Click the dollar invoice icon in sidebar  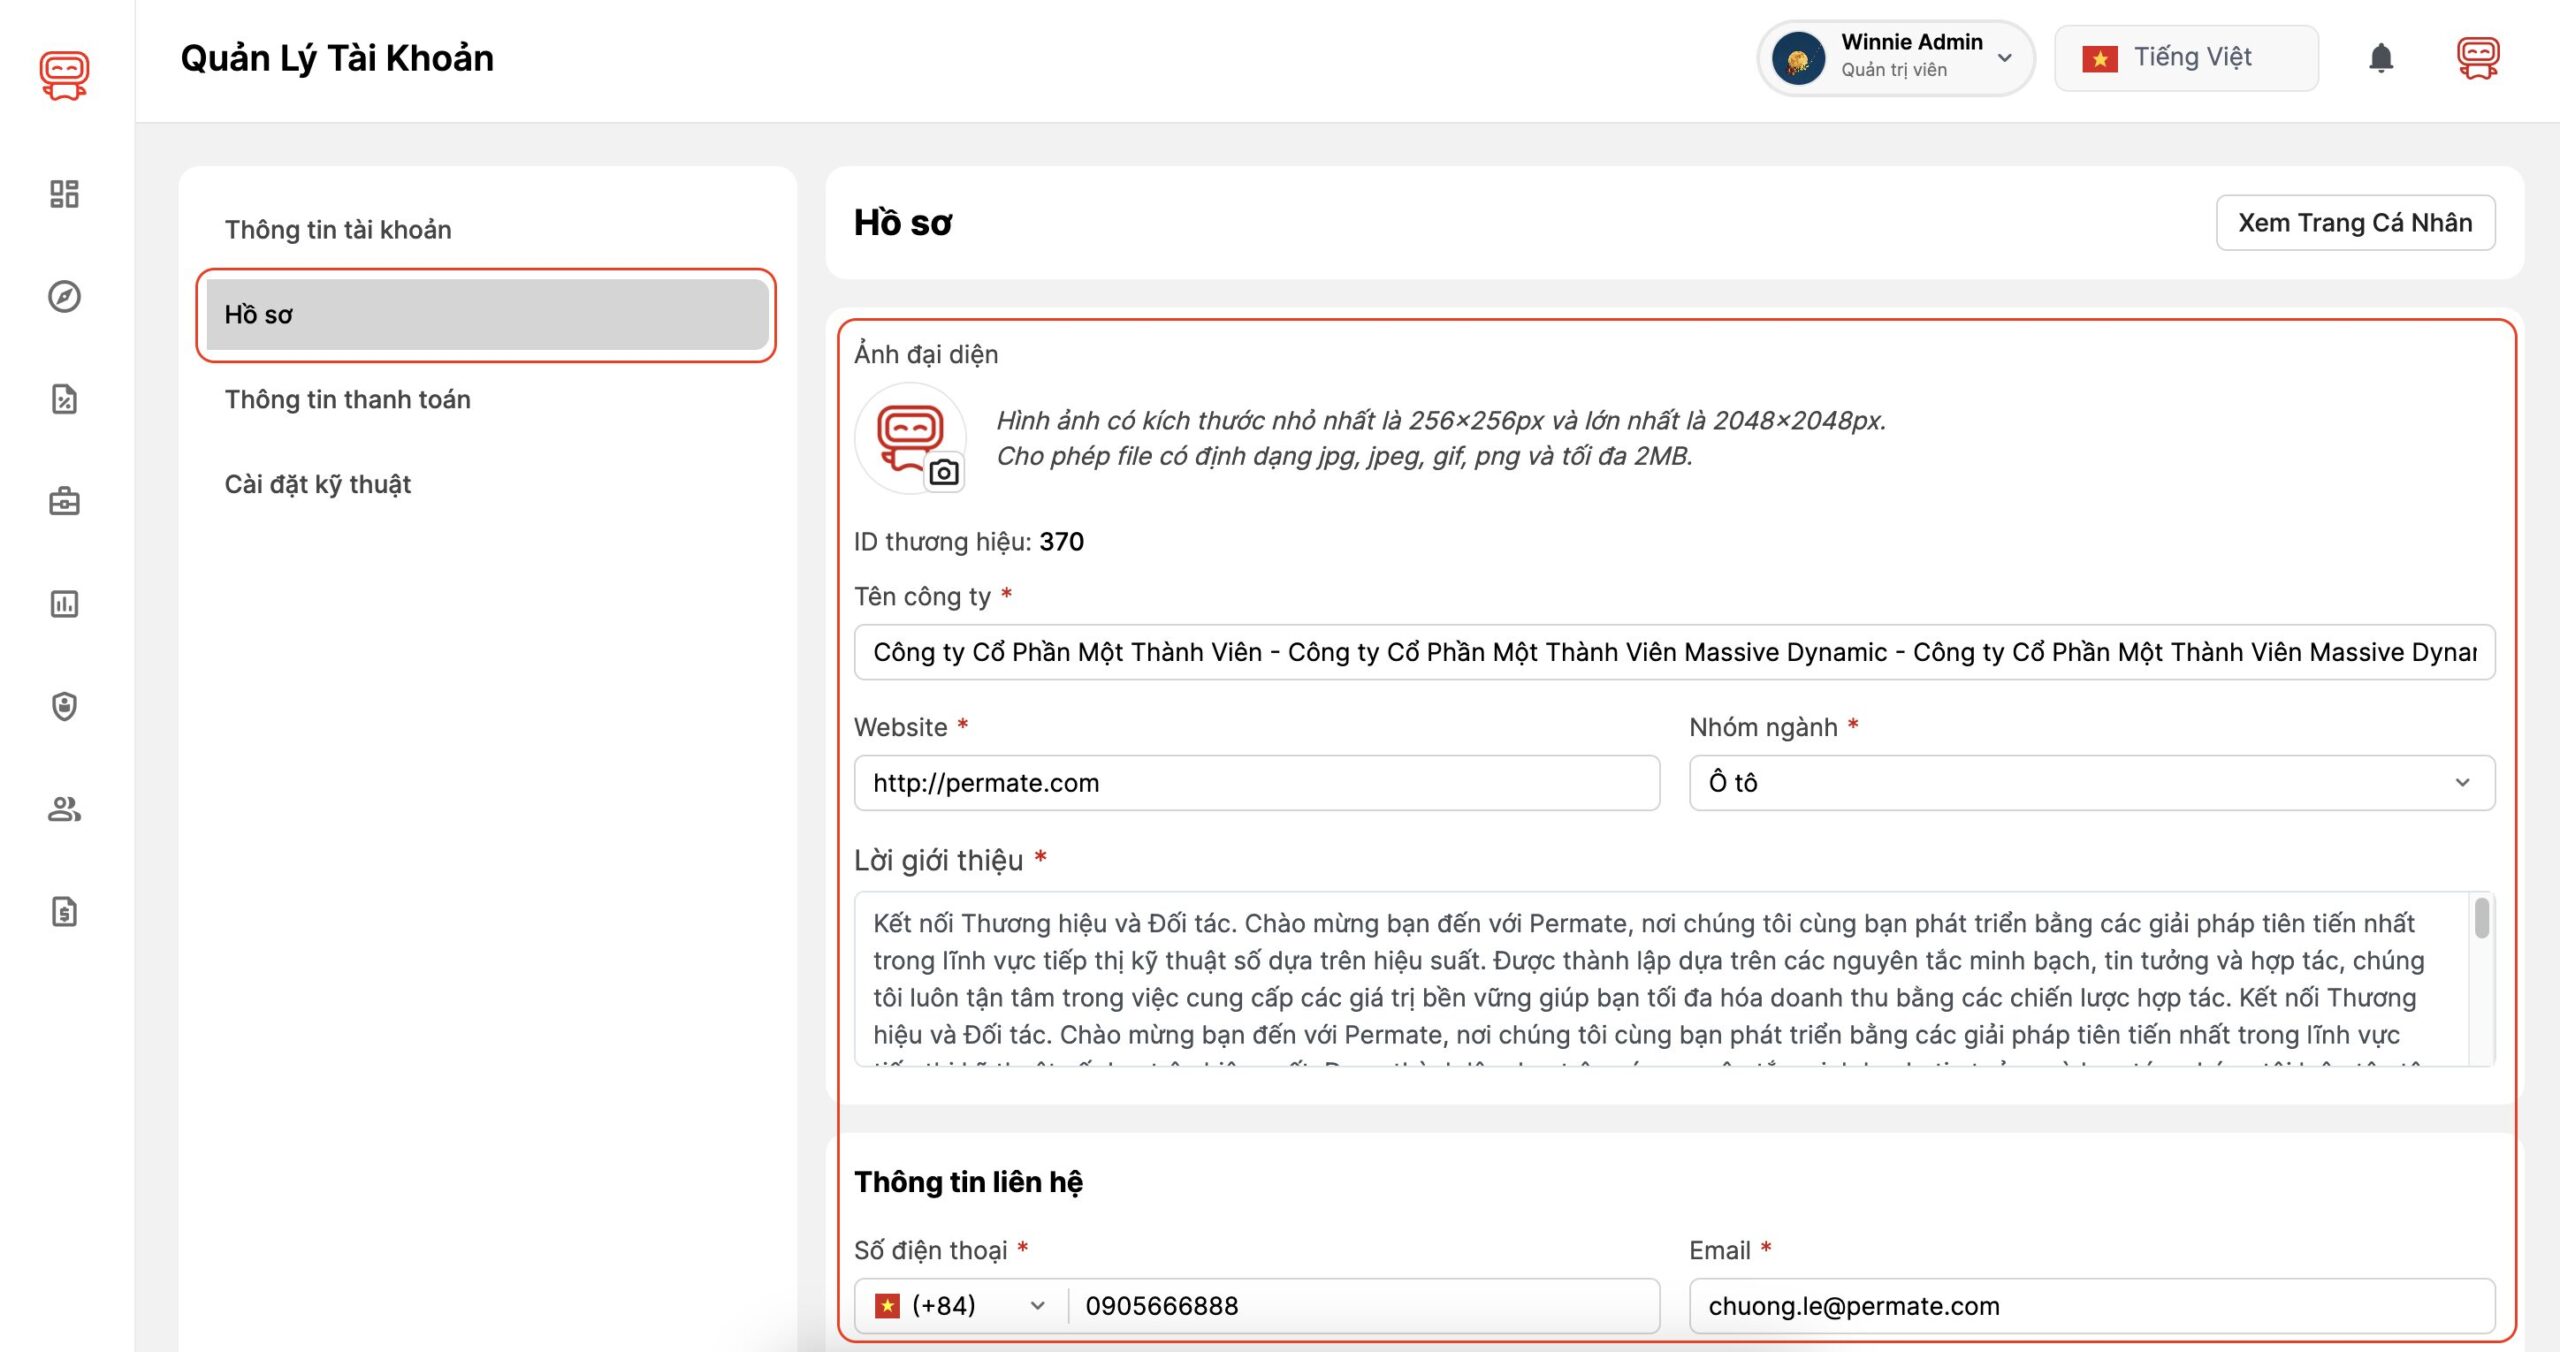click(64, 911)
